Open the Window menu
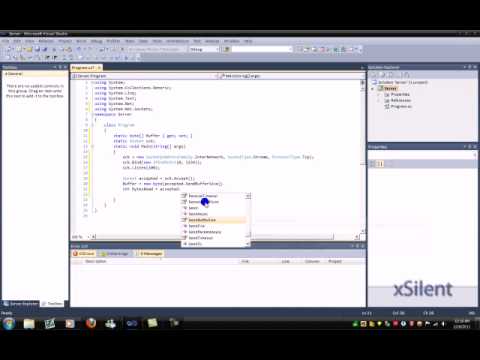The height and width of the screenshot is (360, 480). tap(232, 41)
